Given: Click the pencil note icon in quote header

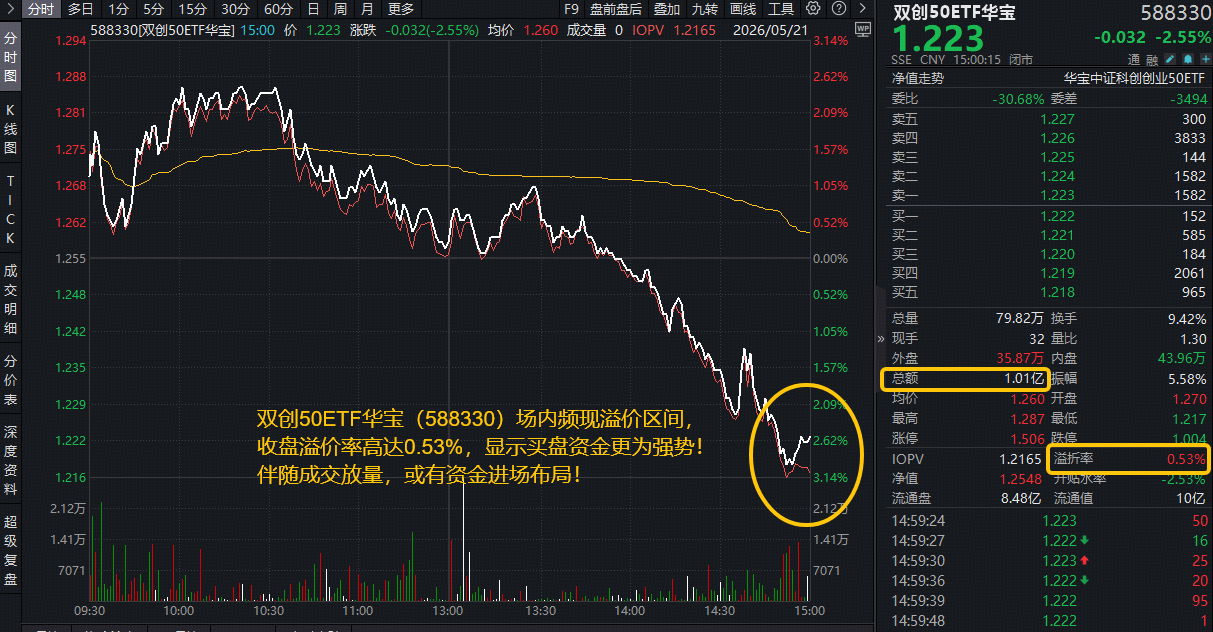Looking at the screenshot, I should 1169,59.
